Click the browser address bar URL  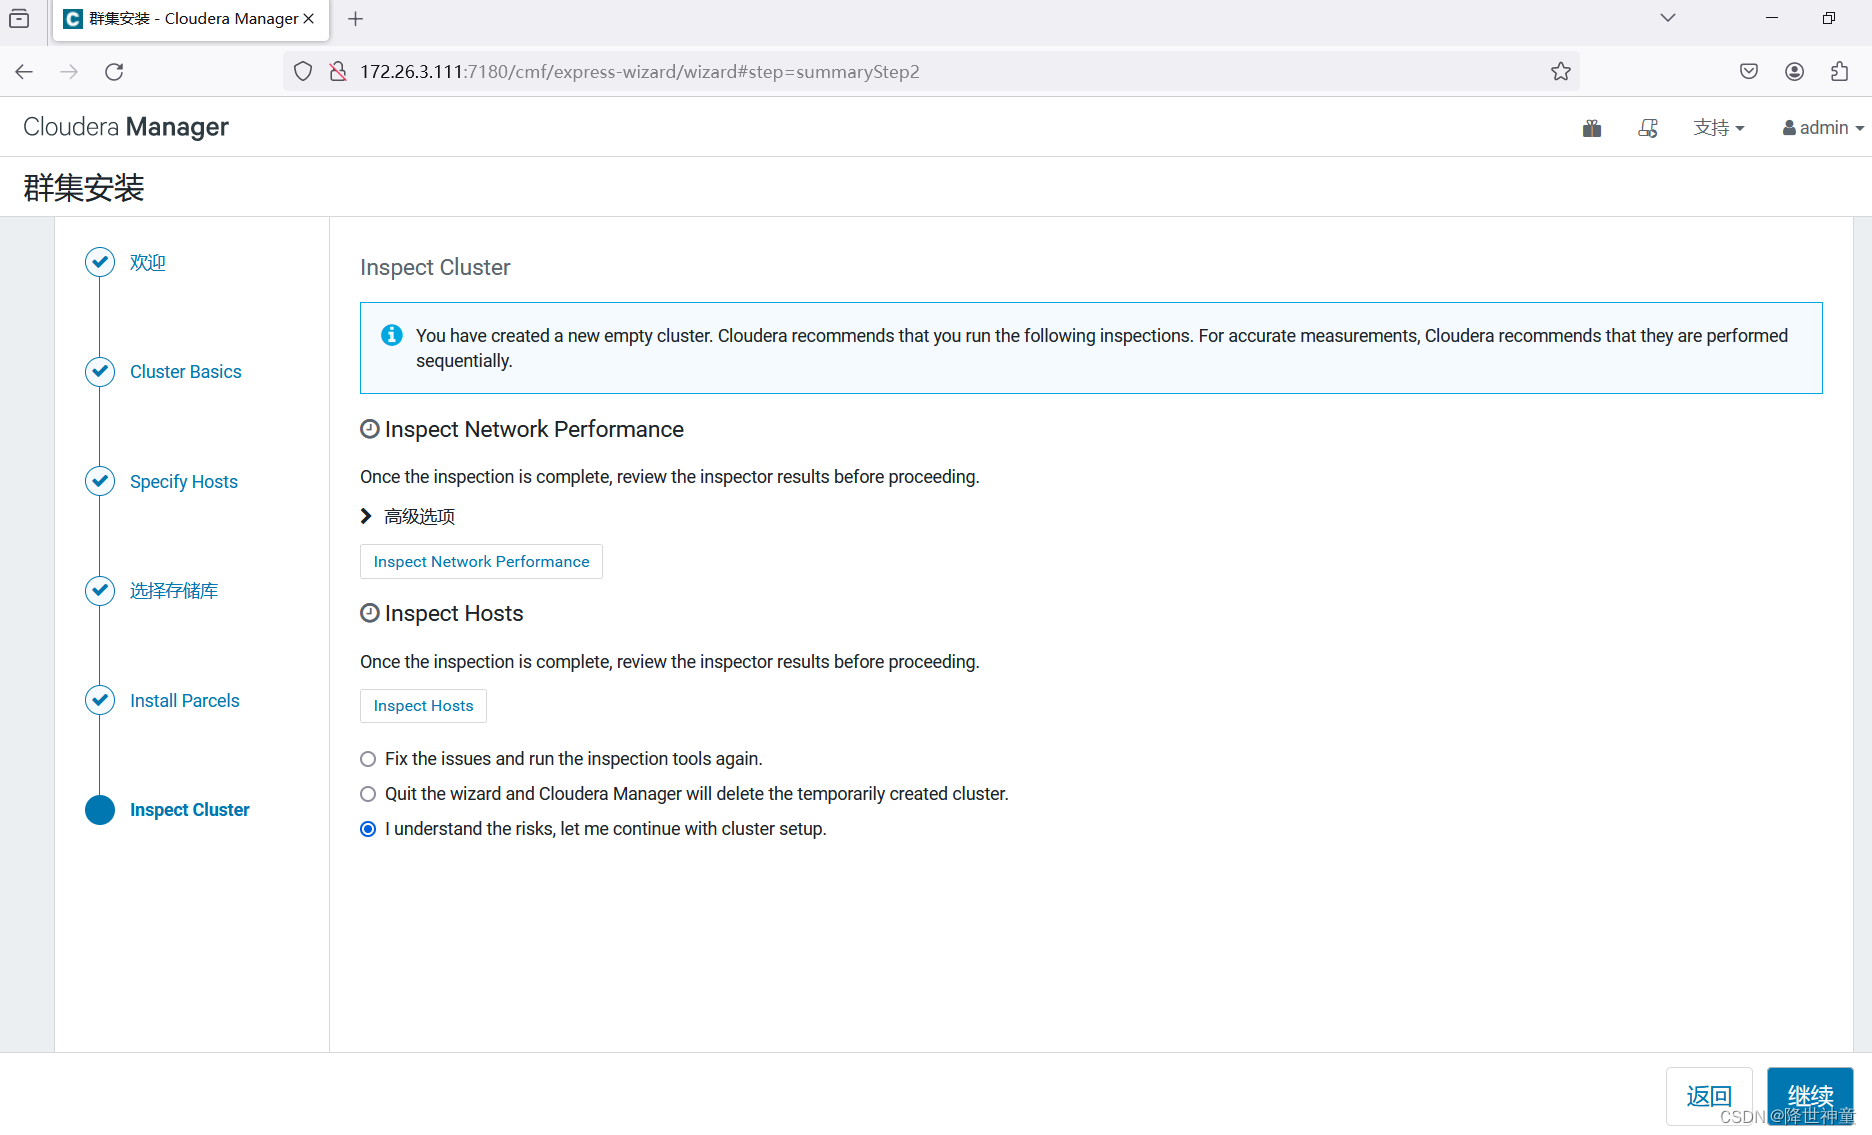[640, 71]
